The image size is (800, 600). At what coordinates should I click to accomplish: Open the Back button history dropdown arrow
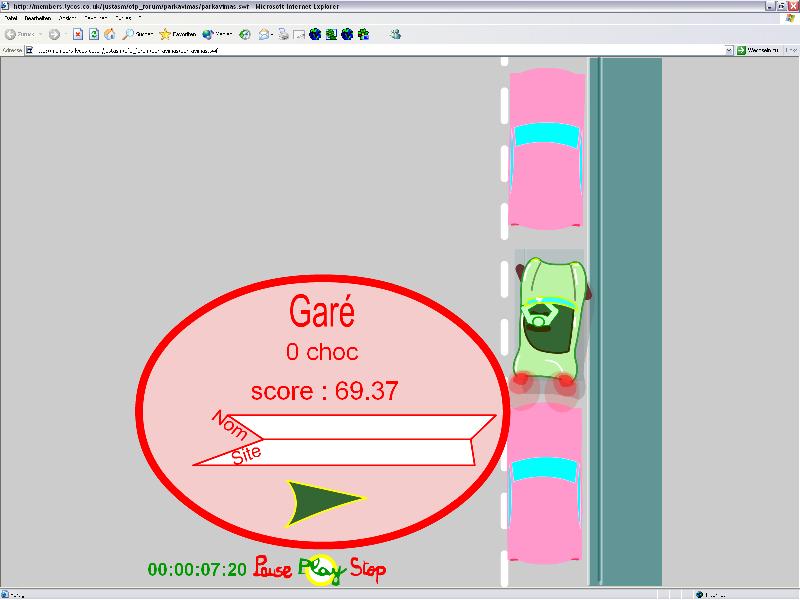[x=40, y=34]
